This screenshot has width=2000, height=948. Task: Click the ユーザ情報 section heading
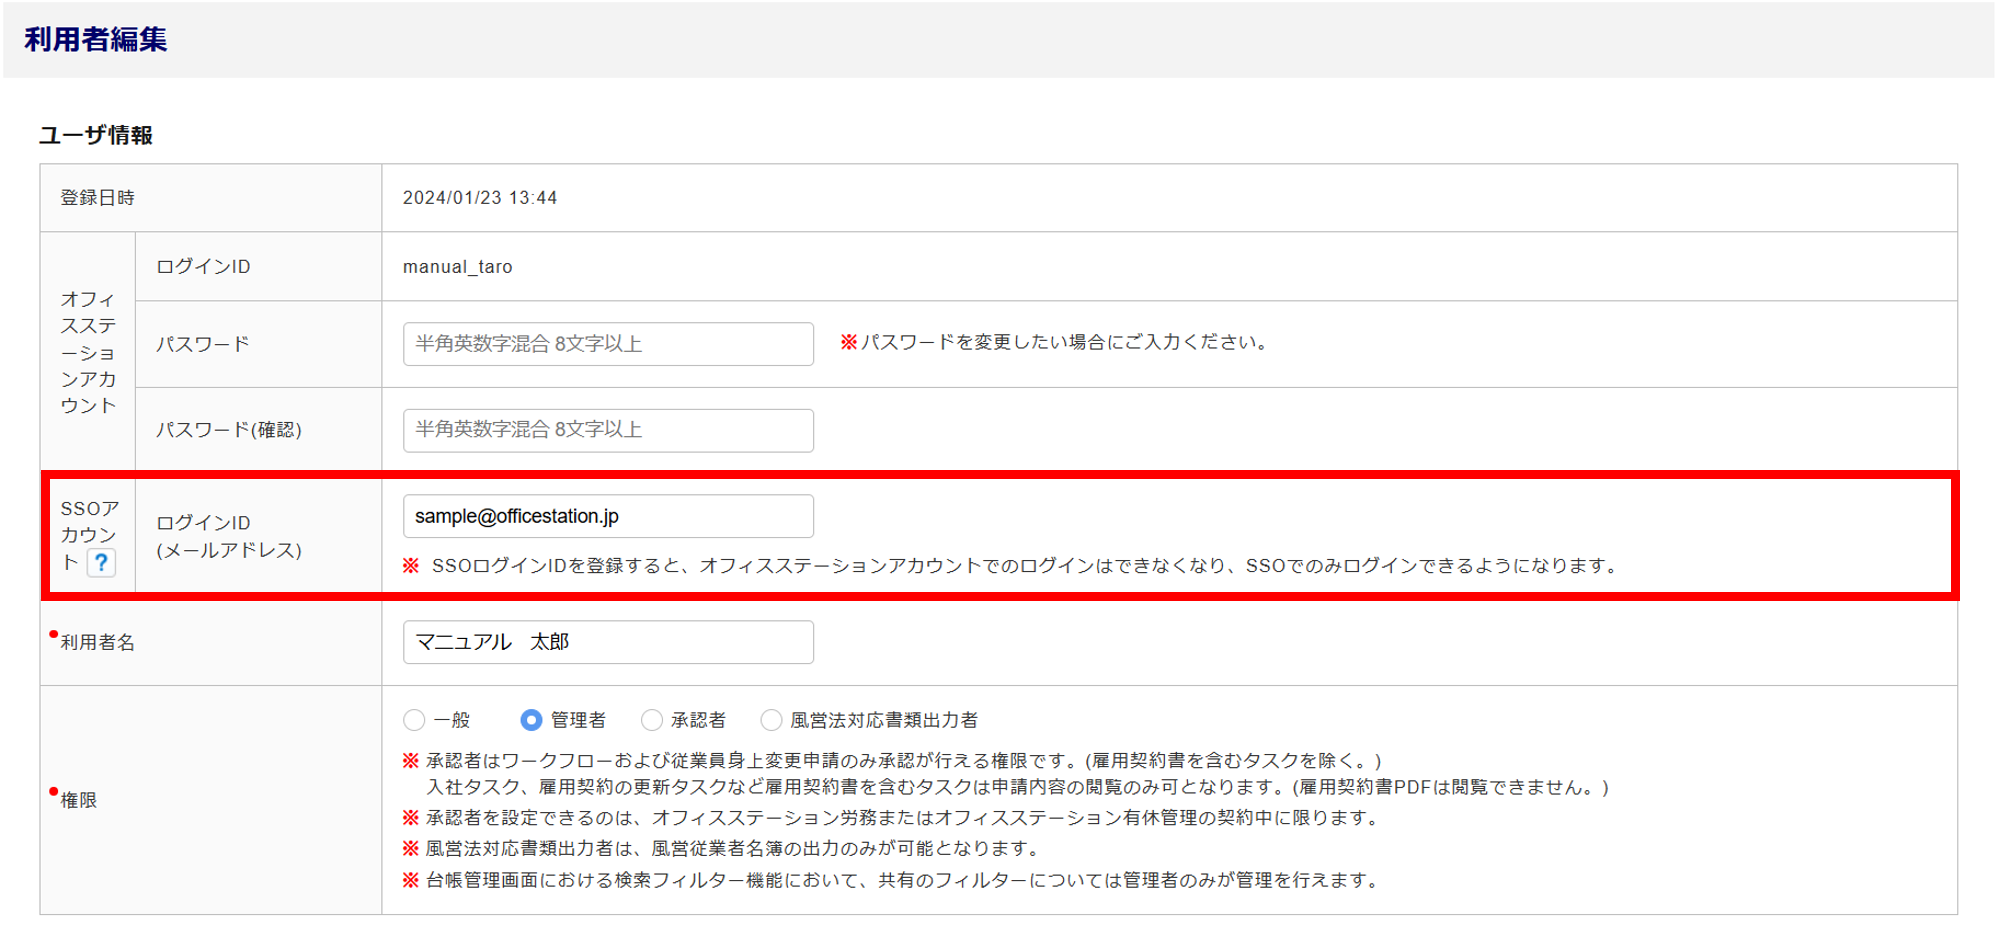[96, 135]
